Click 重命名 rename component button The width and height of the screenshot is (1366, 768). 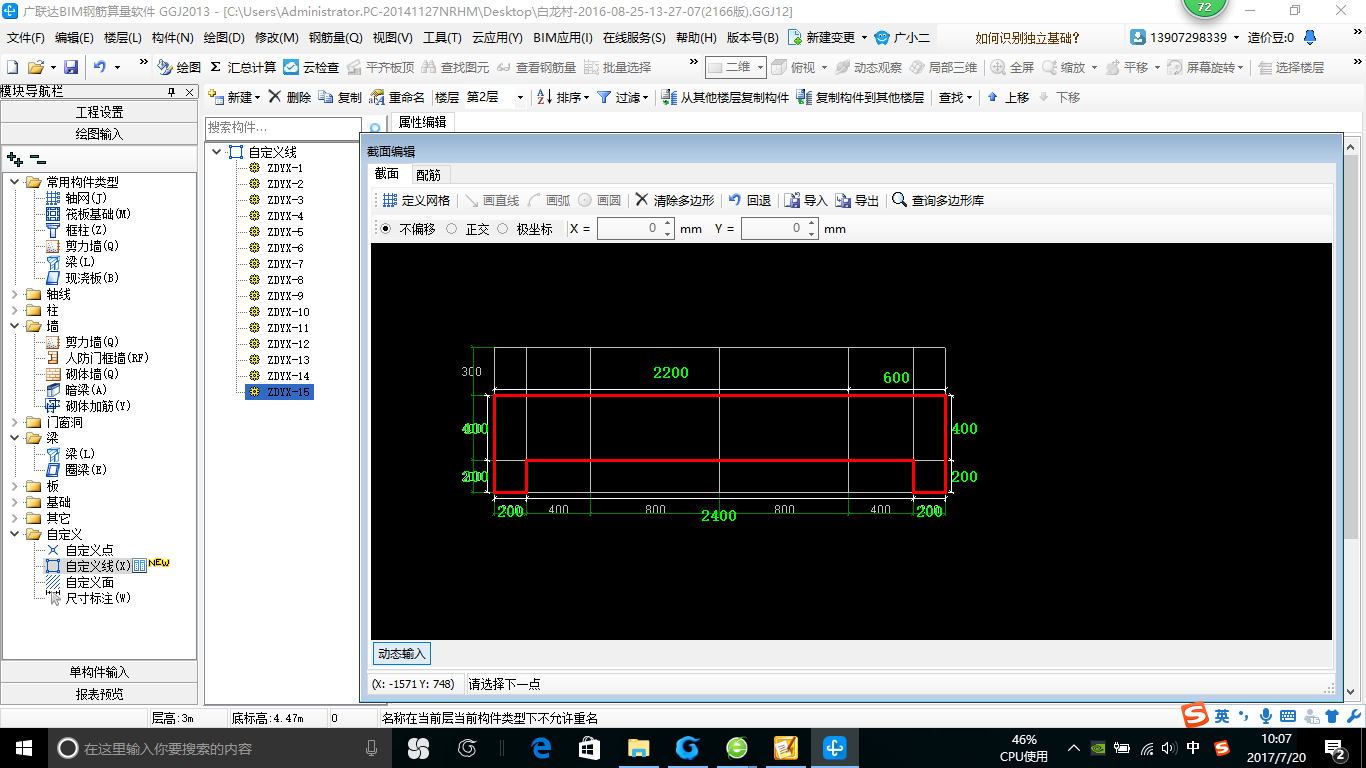(397, 97)
